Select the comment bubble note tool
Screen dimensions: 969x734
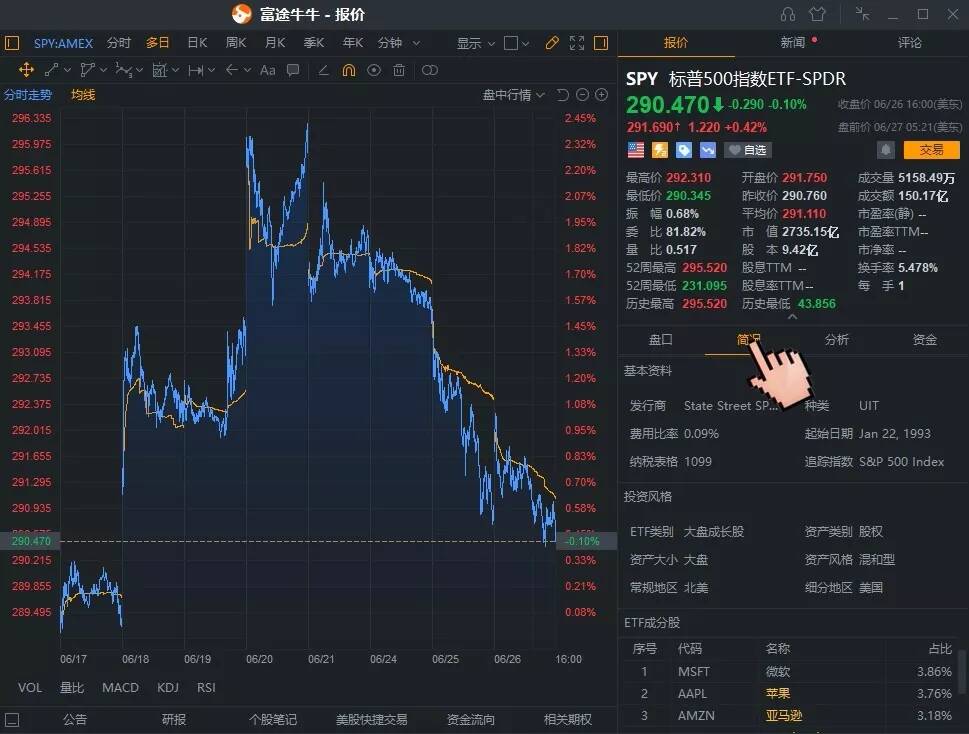(x=293, y=70)
